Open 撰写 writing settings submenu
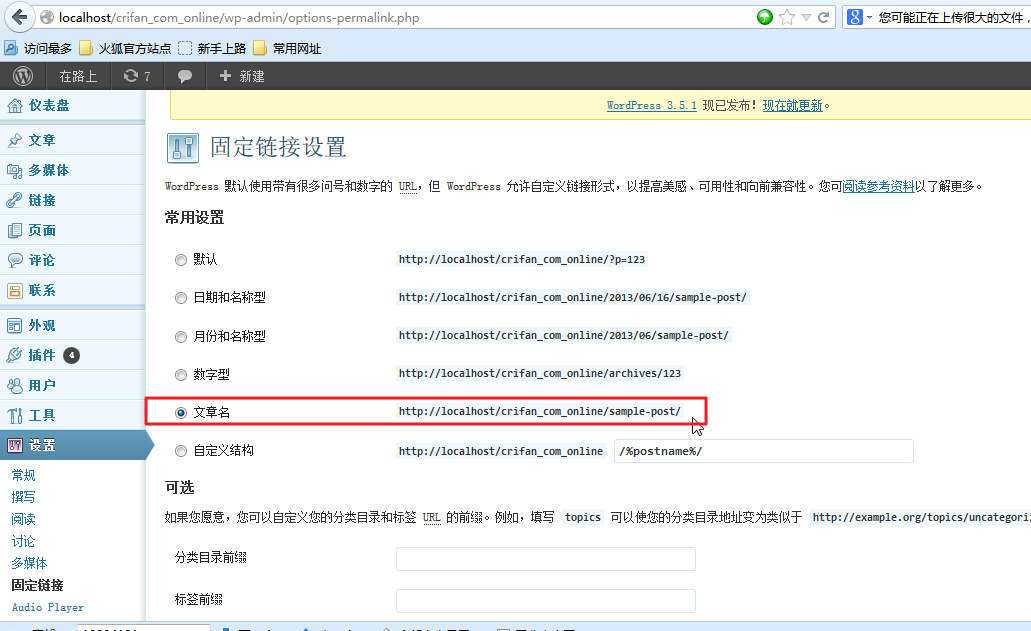Screen dimensions: 1031x631 [24, 497]
